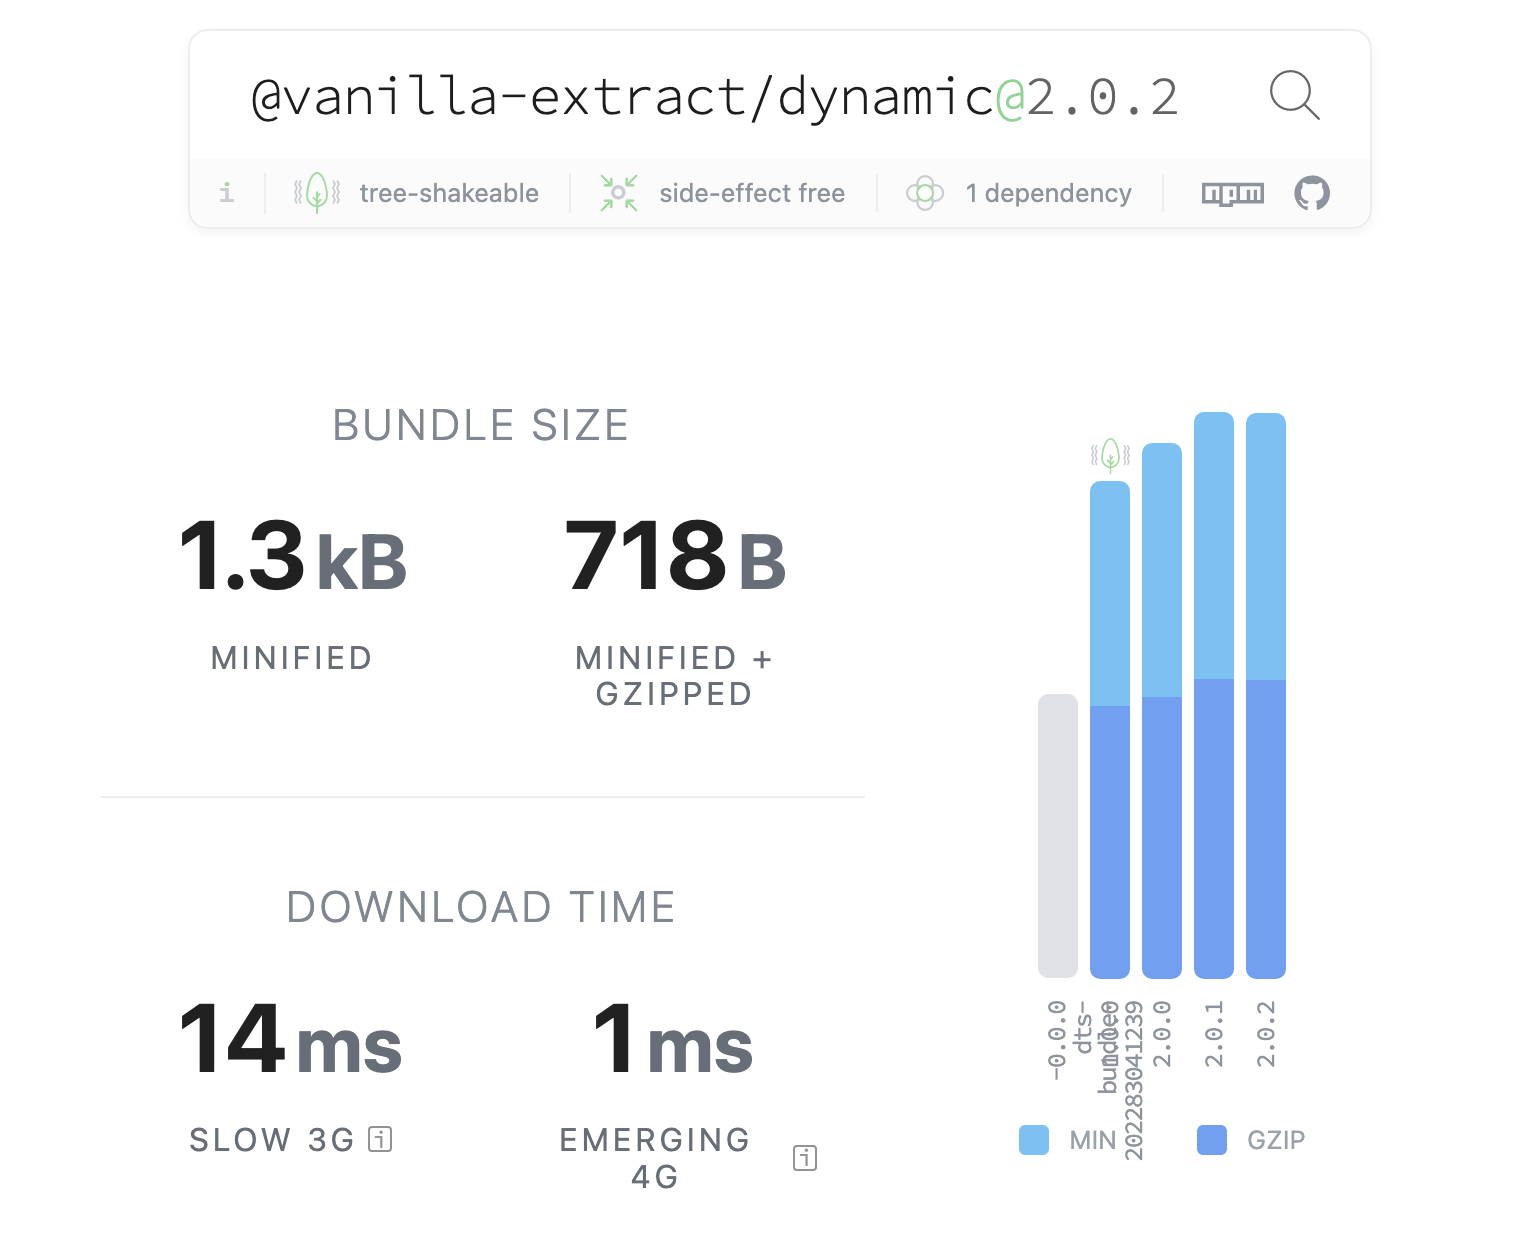
Task: Click the search magnifier icon
Action: tap(1294, 95)
